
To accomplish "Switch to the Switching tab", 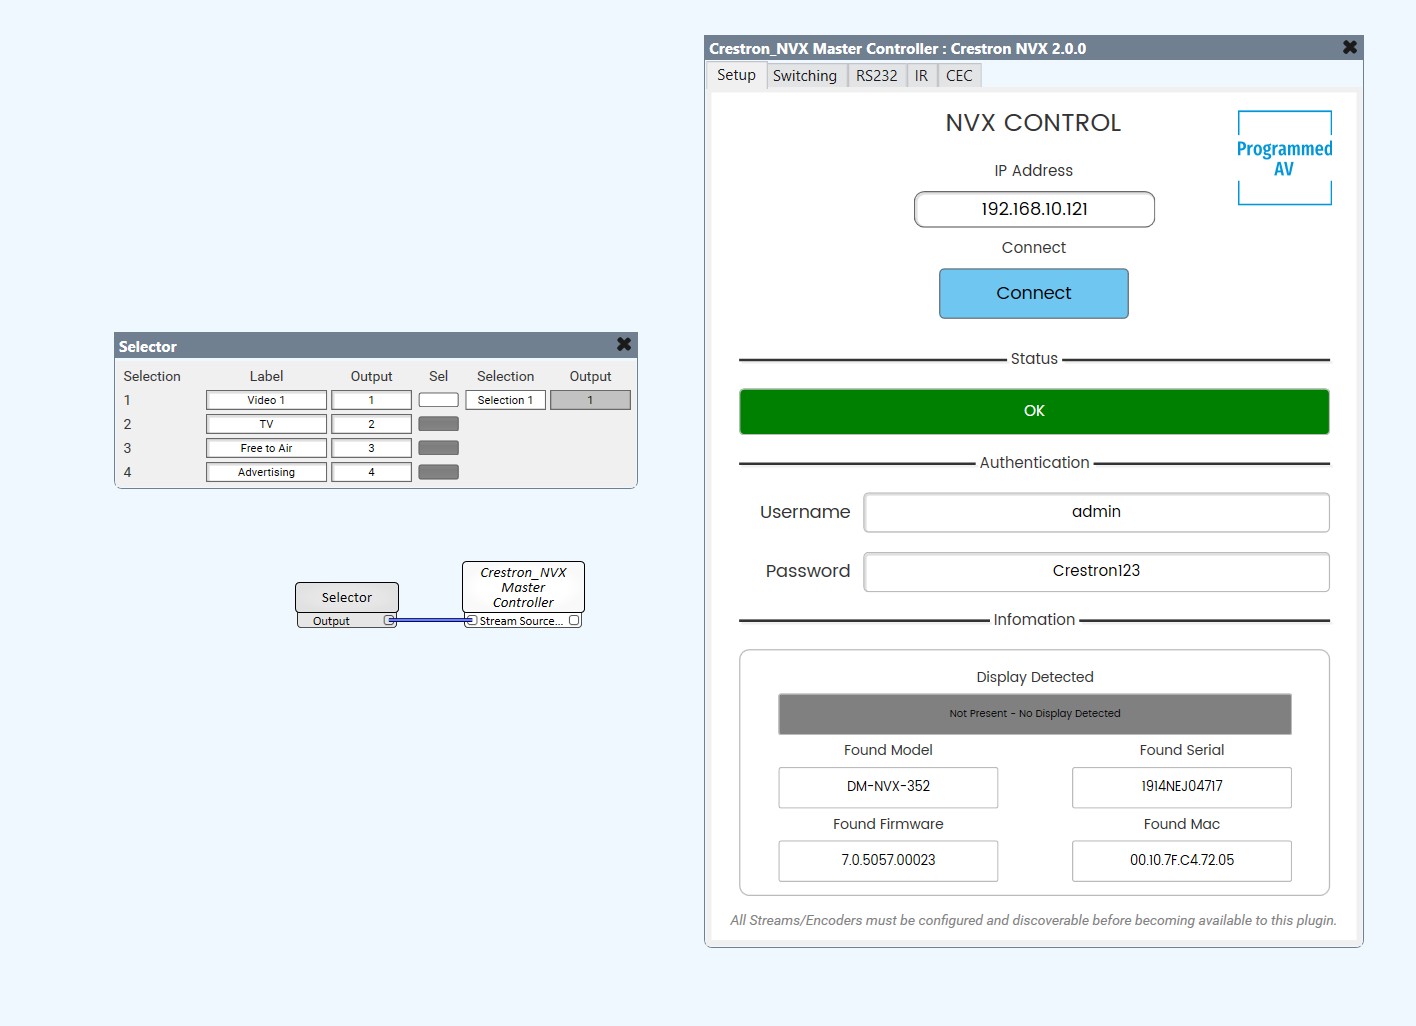I will pyautogui.click(x=805, y=75).
